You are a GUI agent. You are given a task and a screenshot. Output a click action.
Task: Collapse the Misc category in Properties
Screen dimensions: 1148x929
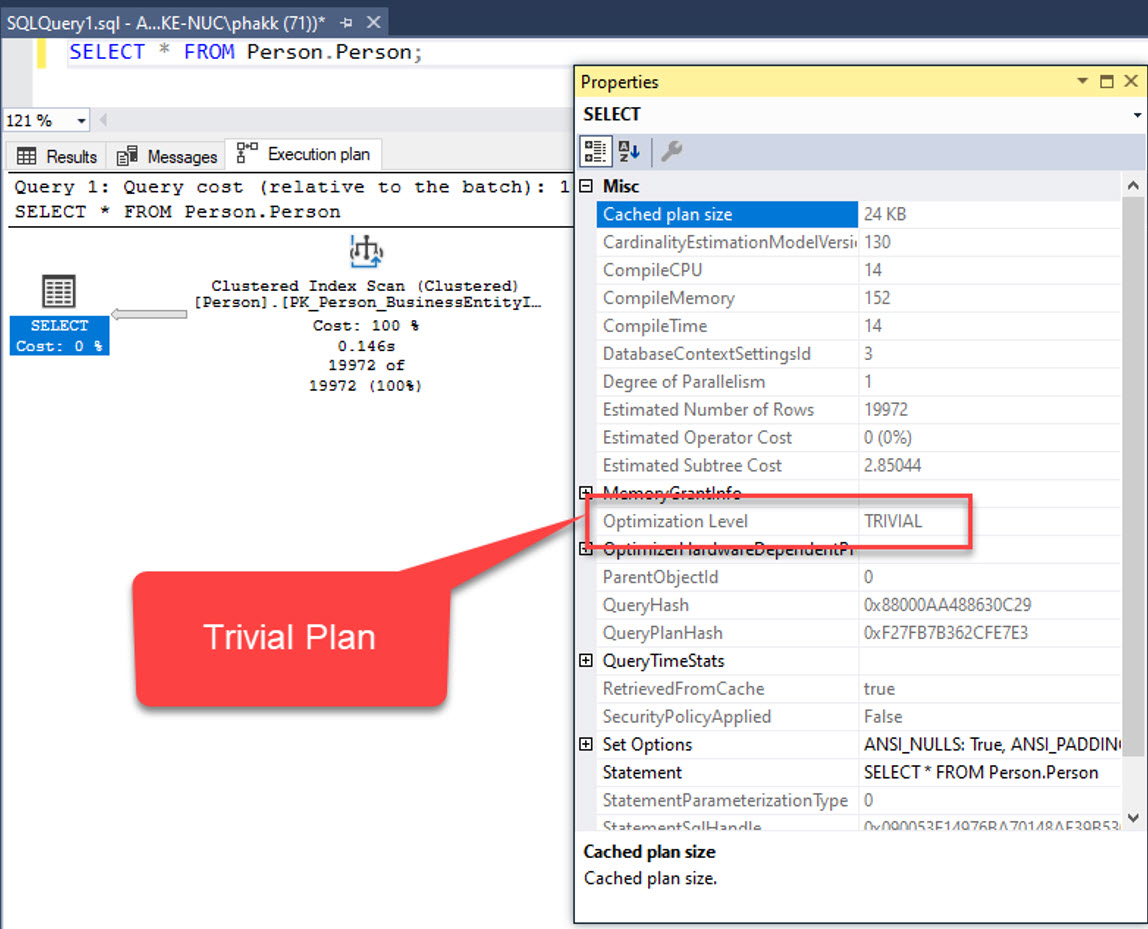tap(585, 186)
